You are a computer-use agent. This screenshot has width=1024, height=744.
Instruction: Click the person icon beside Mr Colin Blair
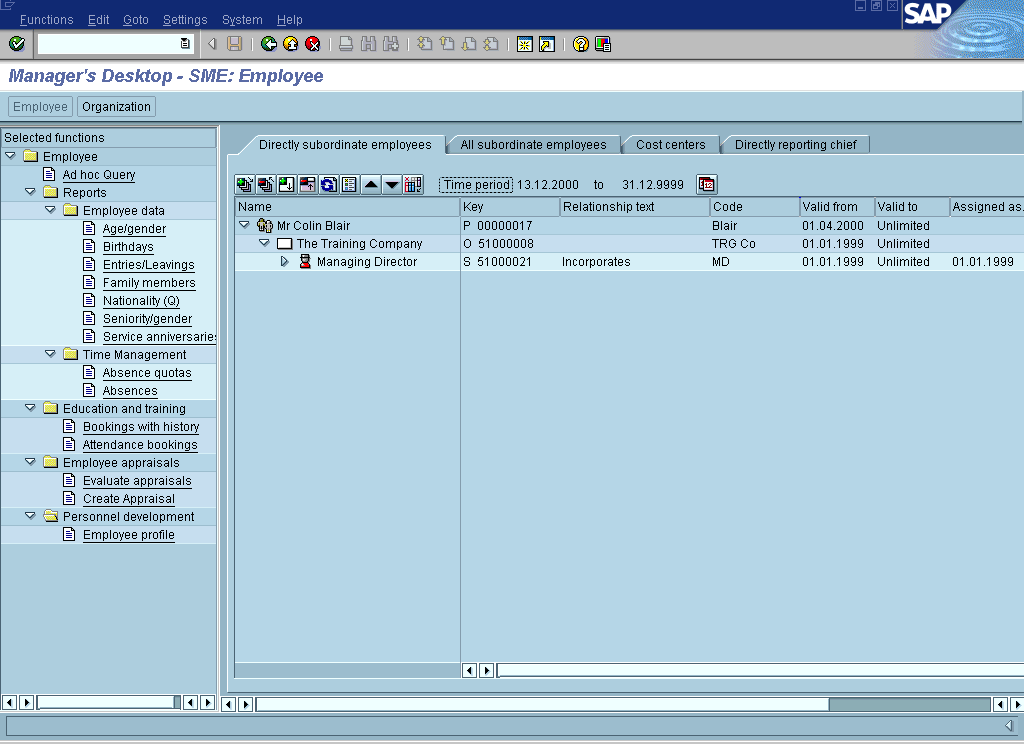point(264,225)
